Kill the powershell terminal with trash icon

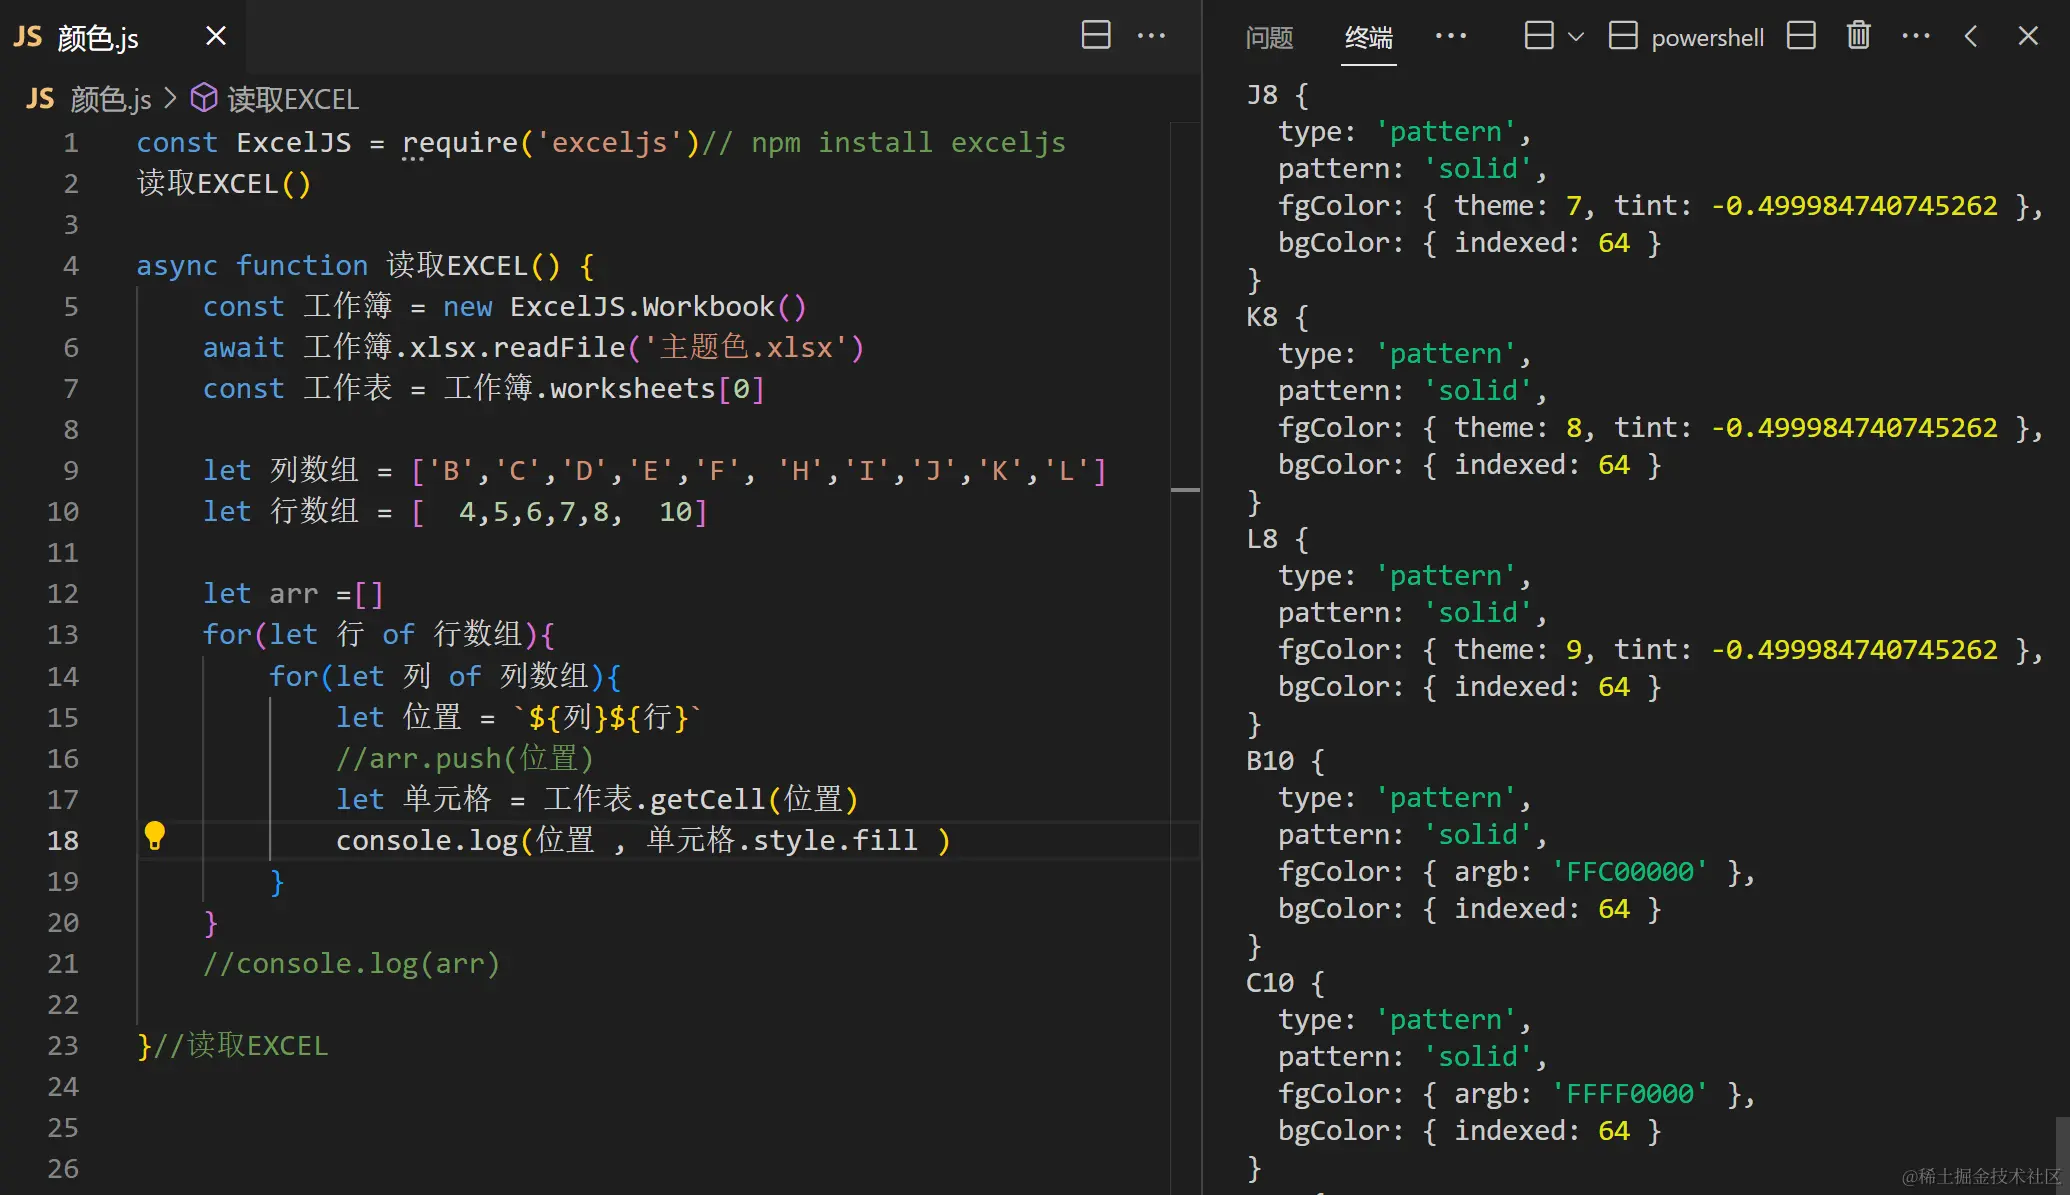tap(1858, 36)
